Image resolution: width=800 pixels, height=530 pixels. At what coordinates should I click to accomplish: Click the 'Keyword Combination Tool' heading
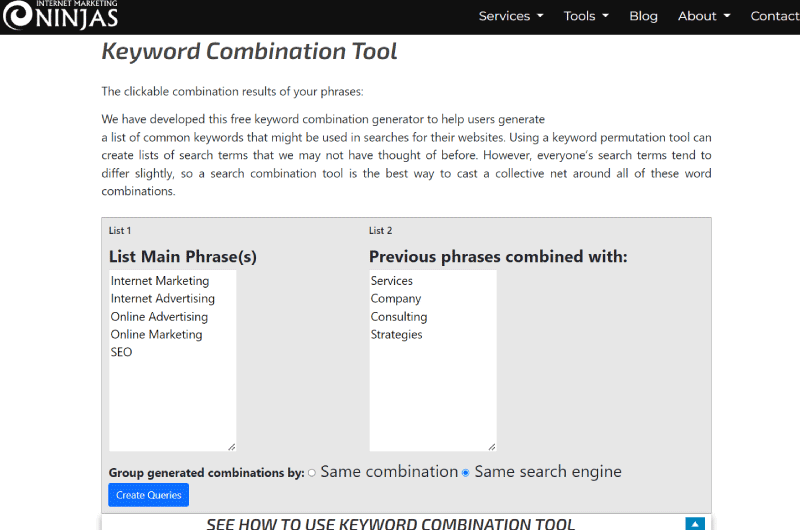249,51
